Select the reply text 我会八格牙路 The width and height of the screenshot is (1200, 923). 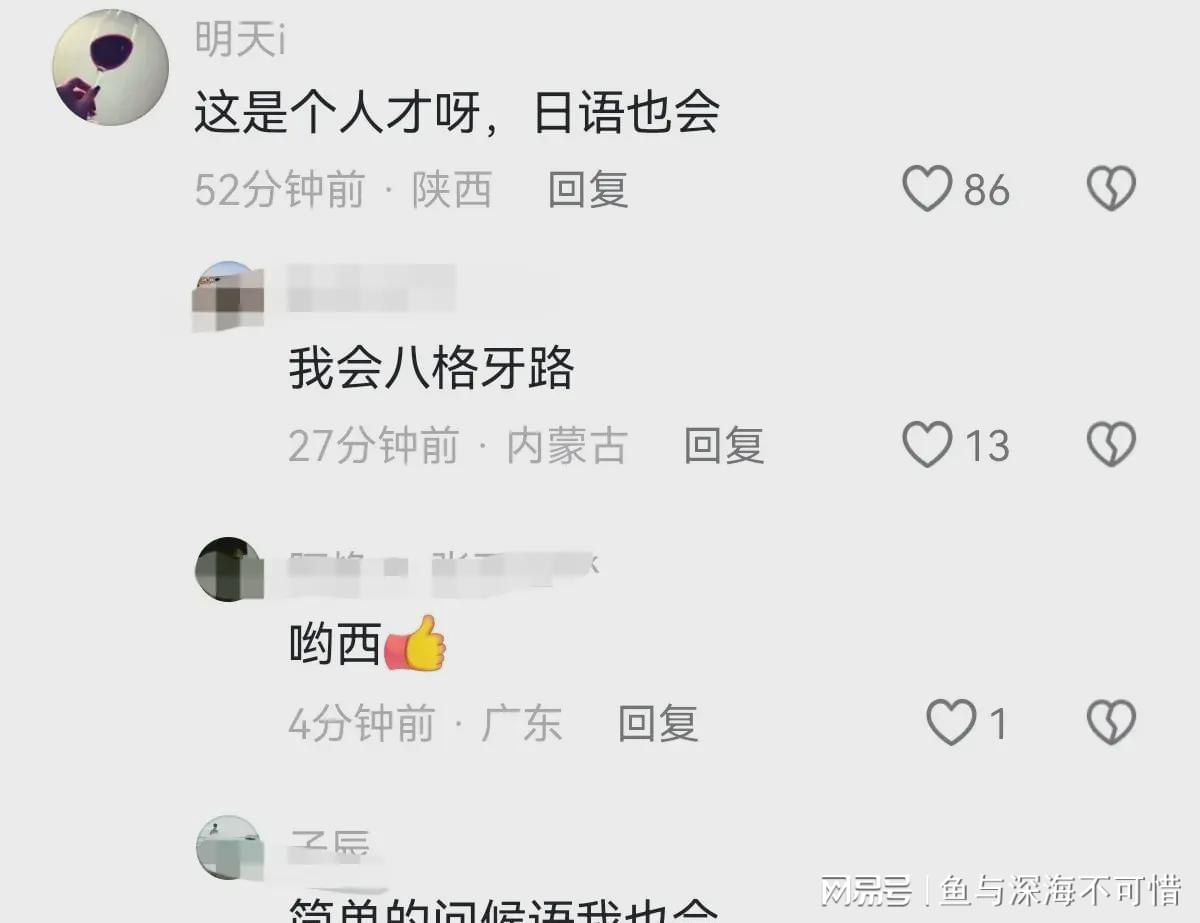[x=431, y=369]
